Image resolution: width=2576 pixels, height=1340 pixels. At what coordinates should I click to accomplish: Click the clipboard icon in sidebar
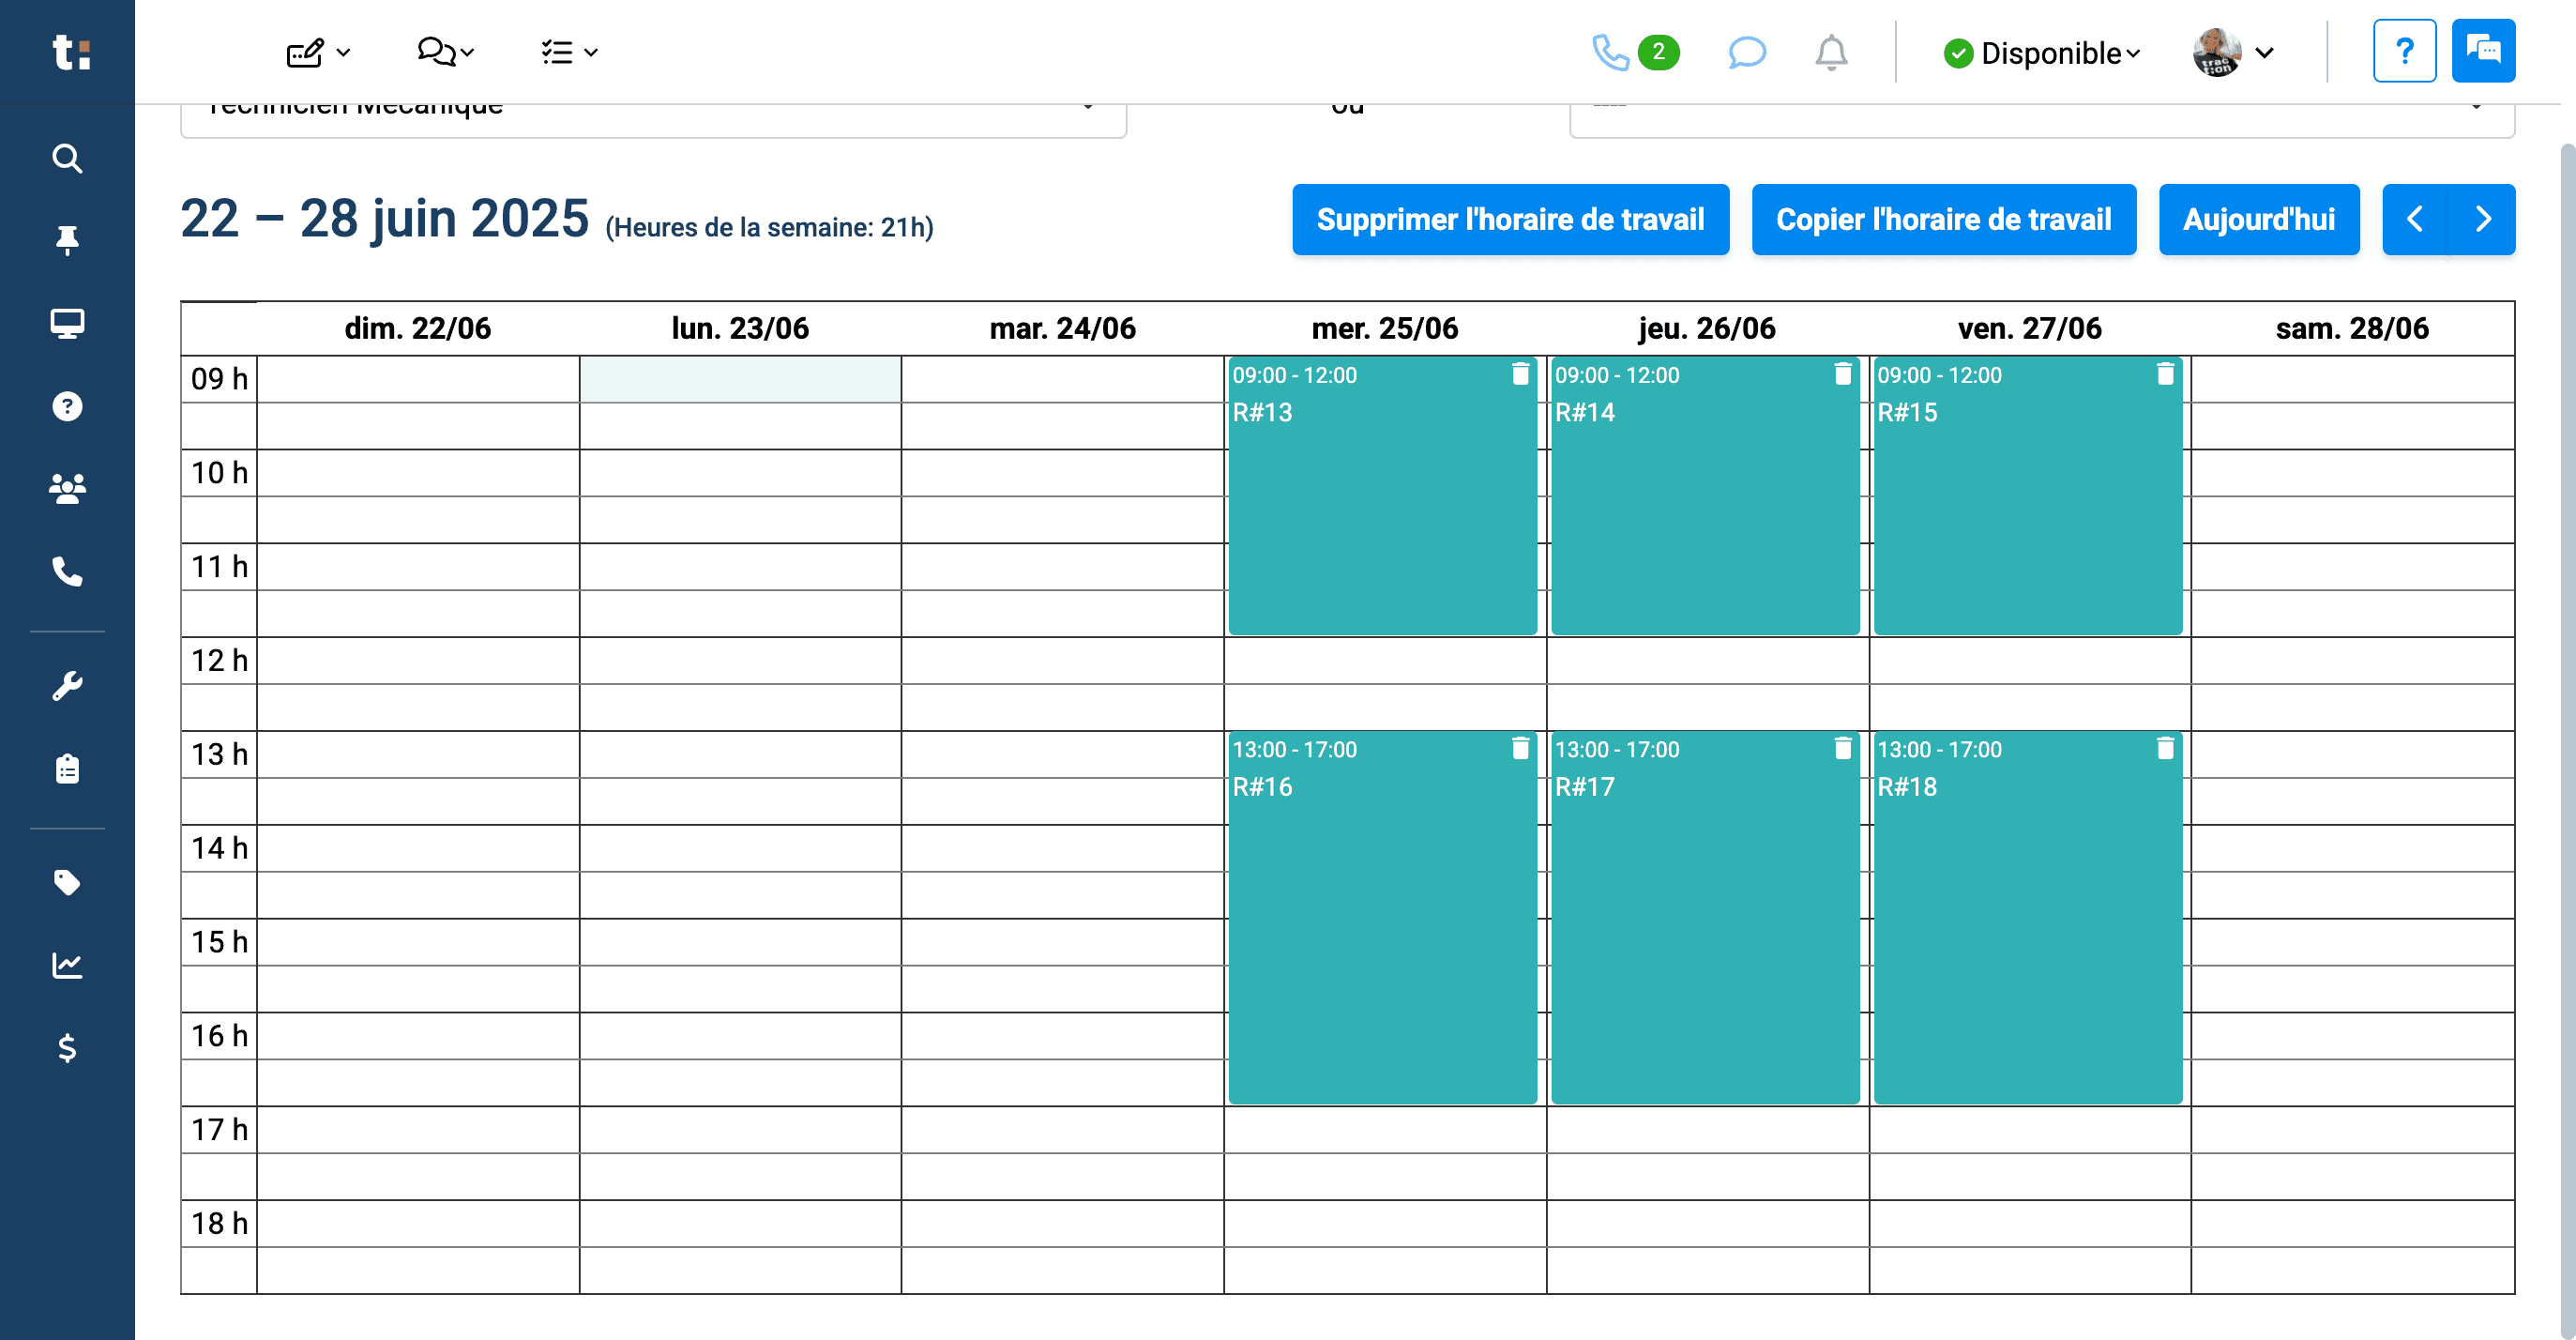pyautogui.click(x=67, y=769)
